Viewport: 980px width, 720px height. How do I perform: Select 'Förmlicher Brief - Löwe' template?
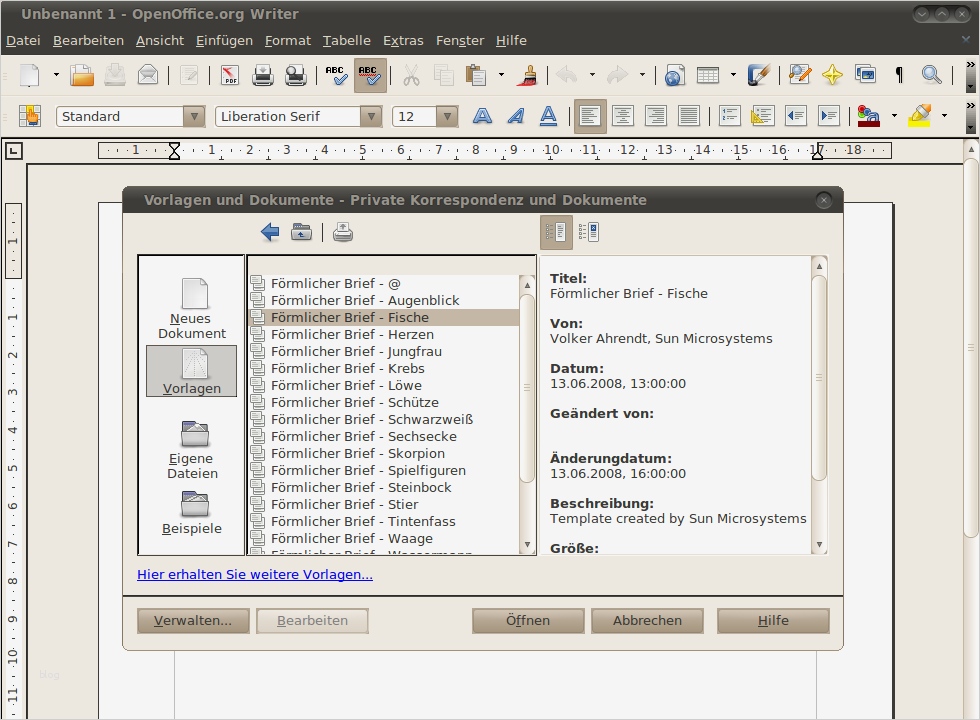[x=346, y=385]
